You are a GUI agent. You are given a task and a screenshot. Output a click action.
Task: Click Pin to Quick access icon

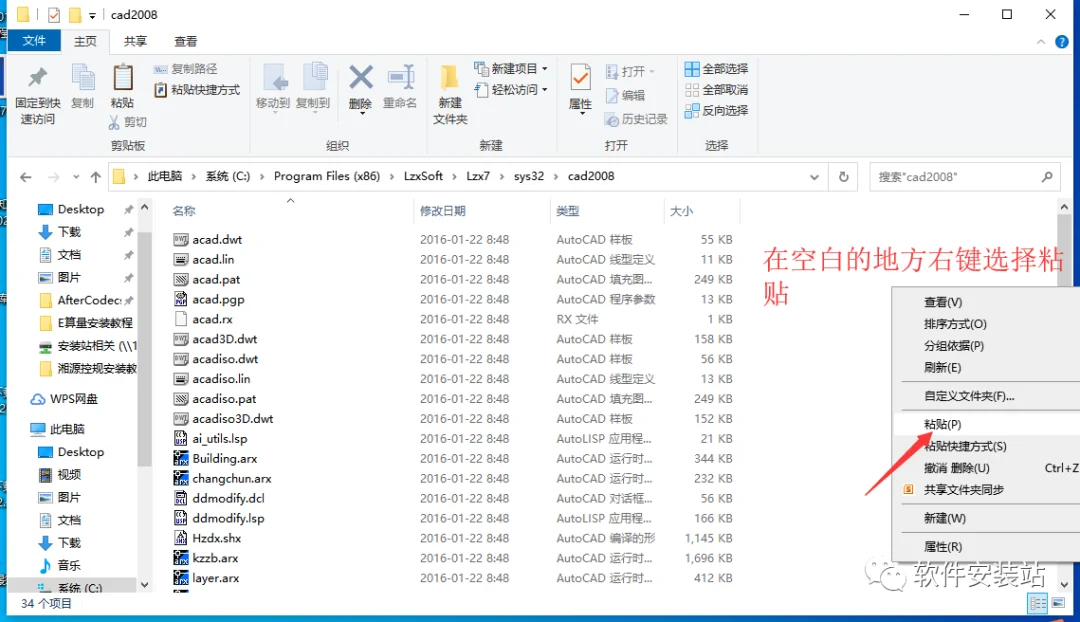click(38, 79)
